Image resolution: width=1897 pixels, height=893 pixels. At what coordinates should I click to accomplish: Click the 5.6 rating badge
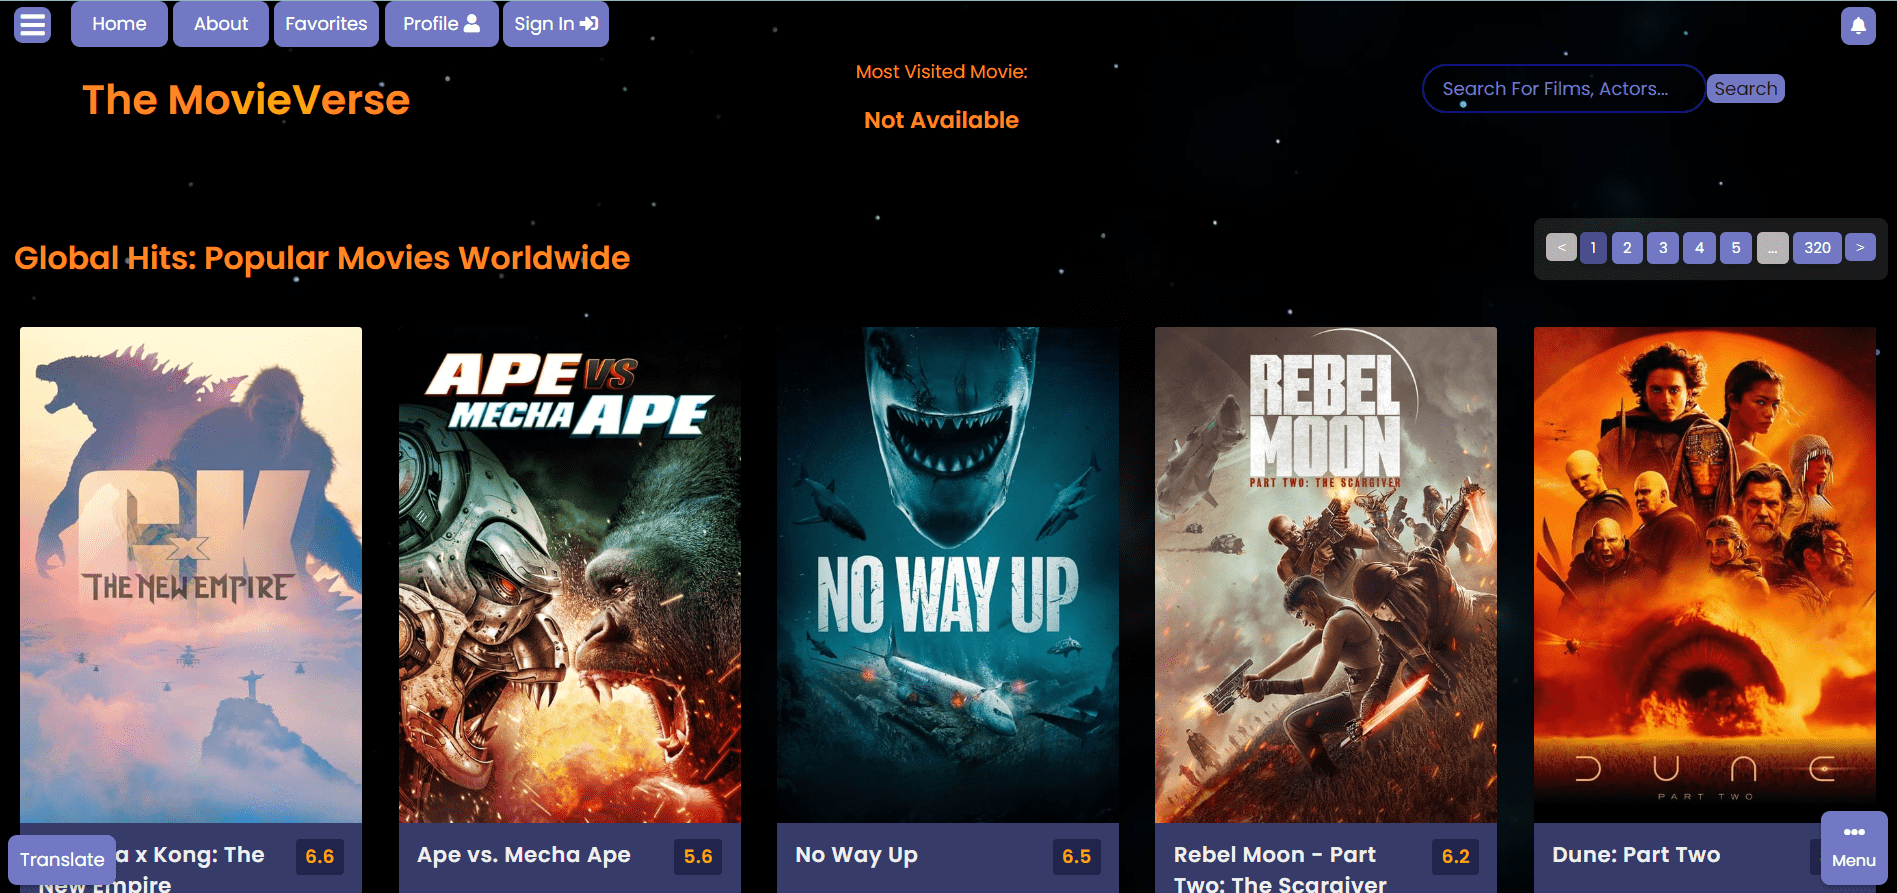(x=698, y=857)
